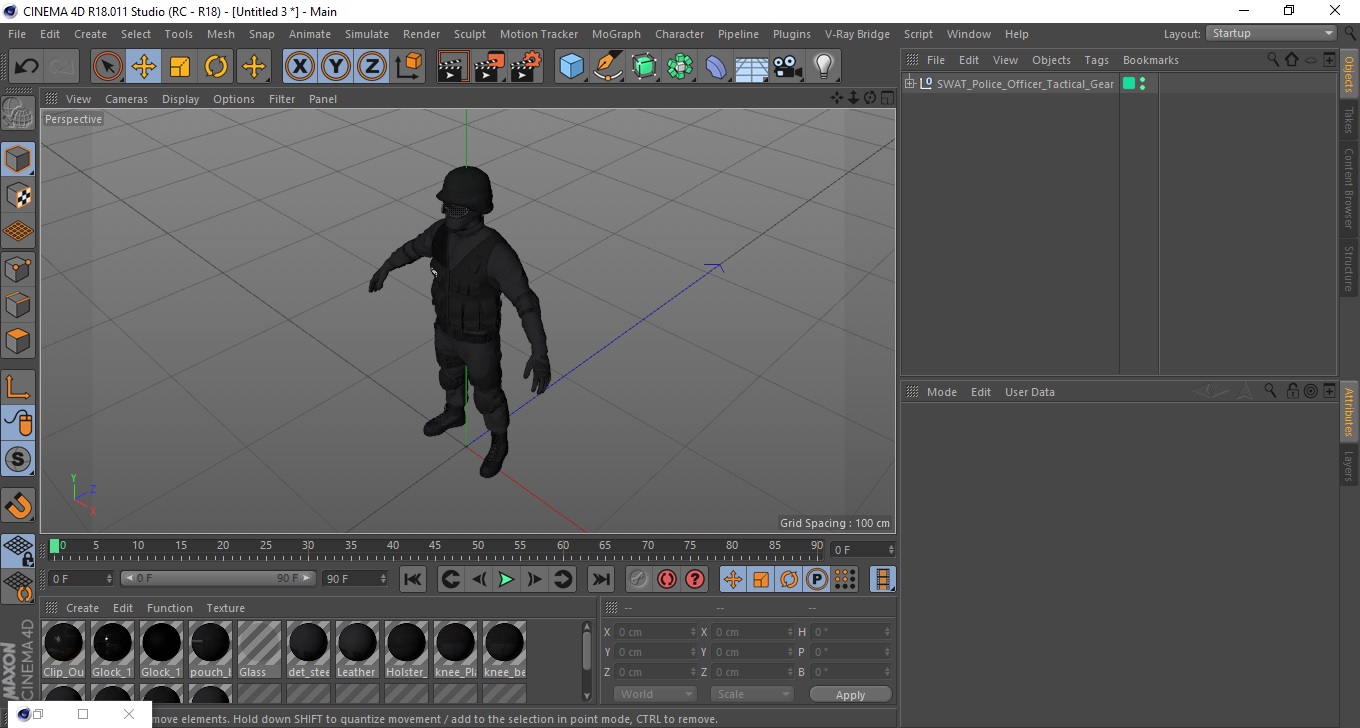This screenshot has height=728, width=1360.
Task: Click the timeline range slider bar
Action: click(218, 579)
